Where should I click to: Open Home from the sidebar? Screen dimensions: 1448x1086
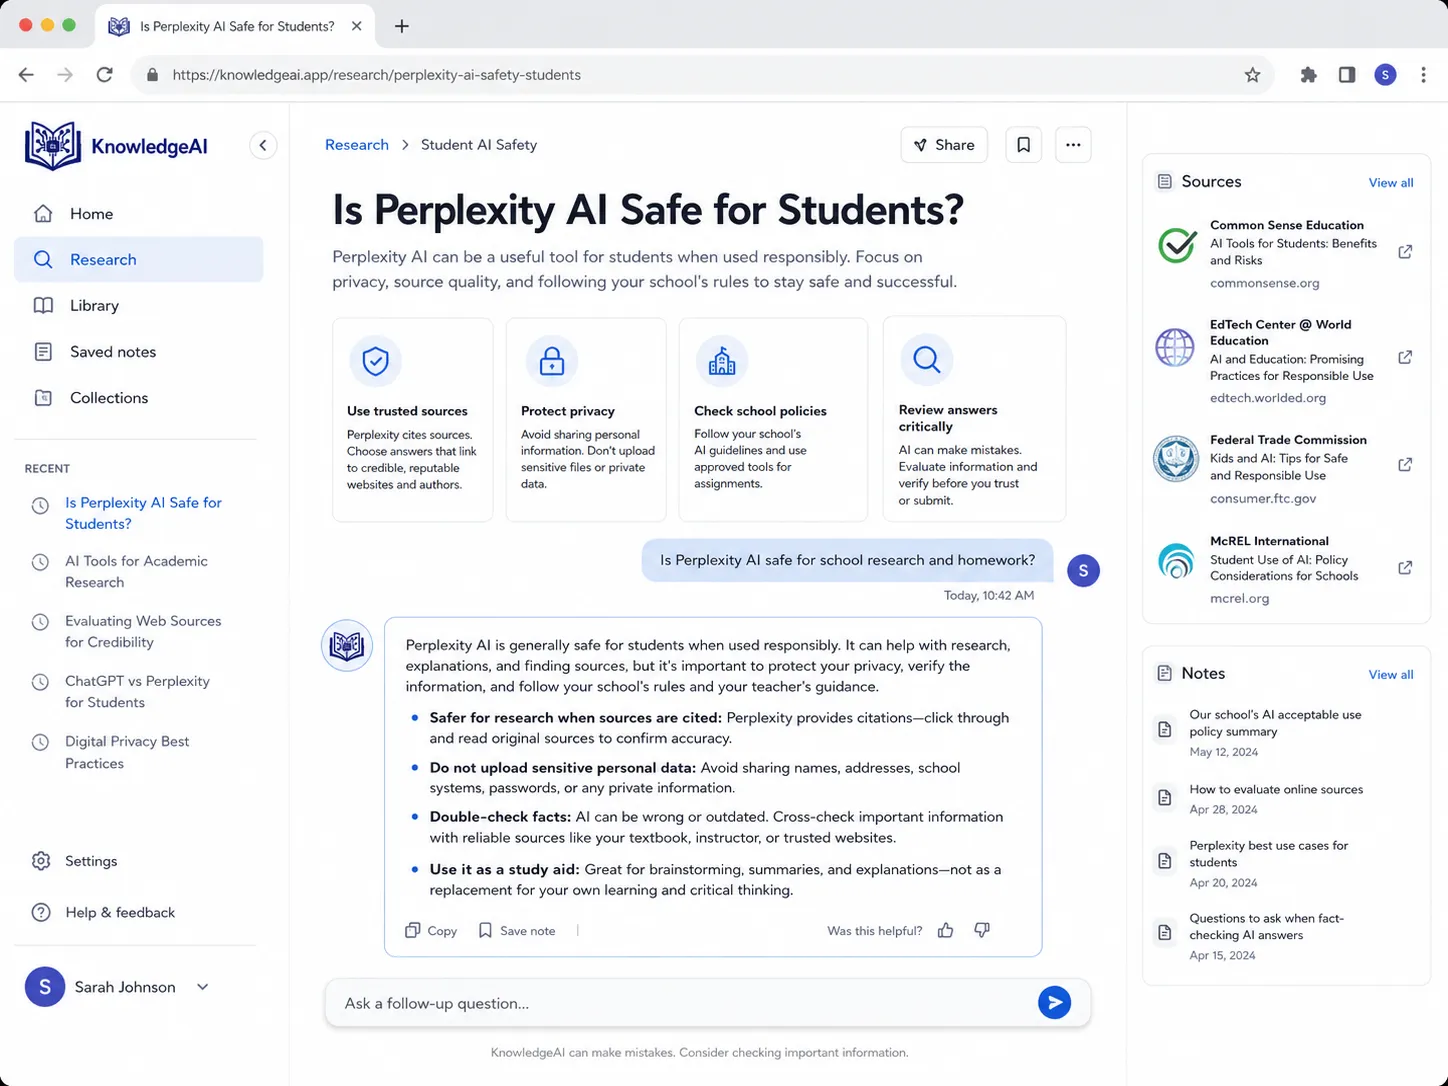click(138, 213)
